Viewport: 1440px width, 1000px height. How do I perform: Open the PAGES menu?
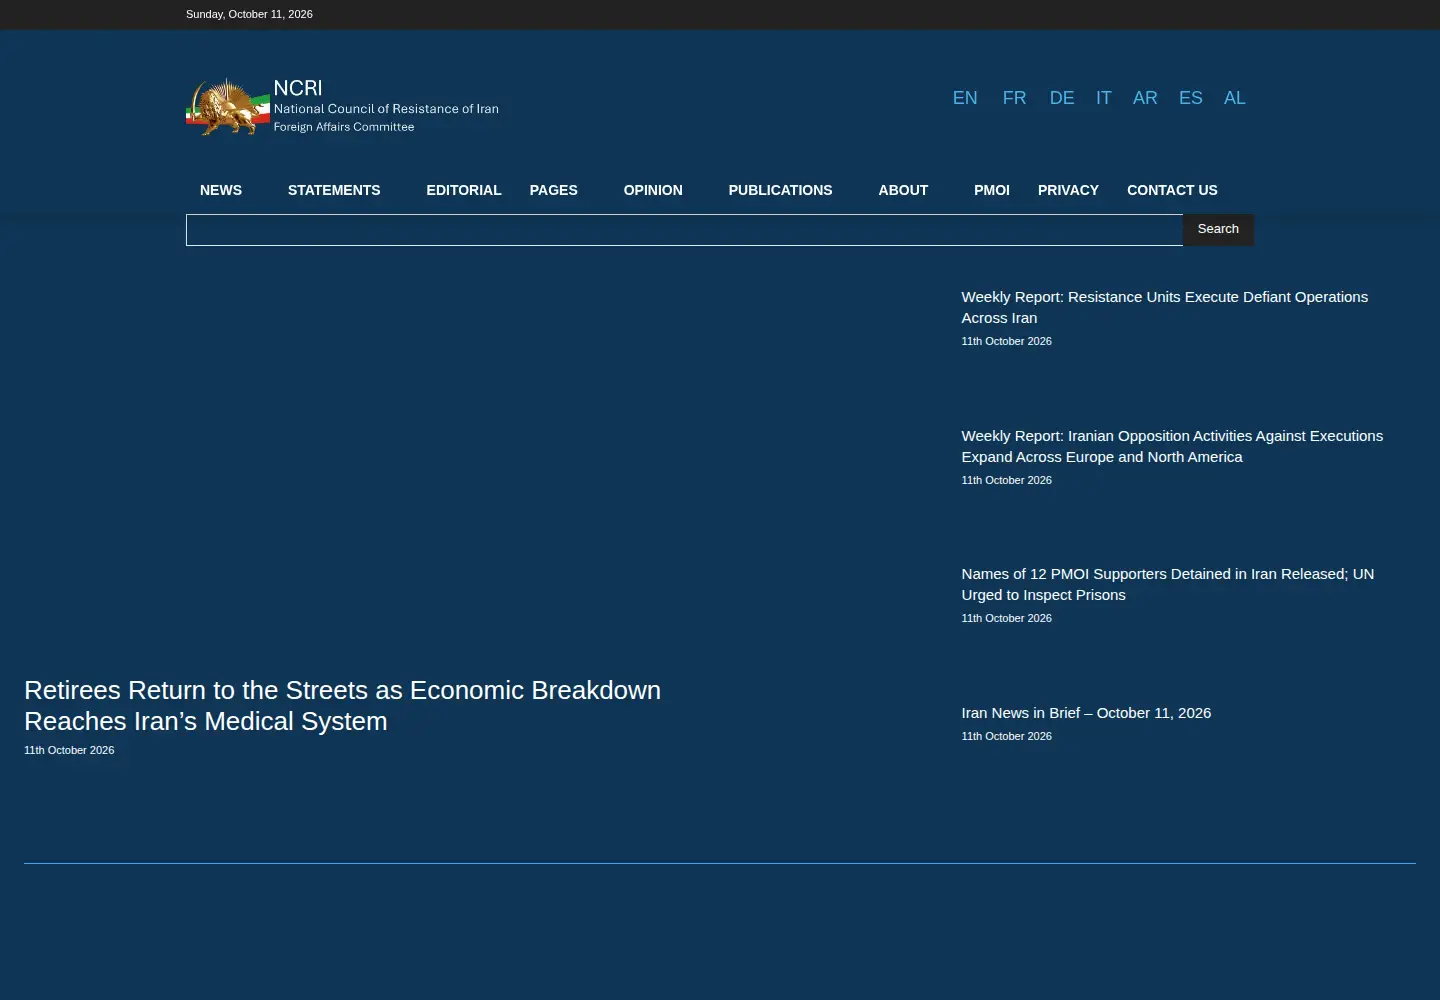click(x=554, y=190)
